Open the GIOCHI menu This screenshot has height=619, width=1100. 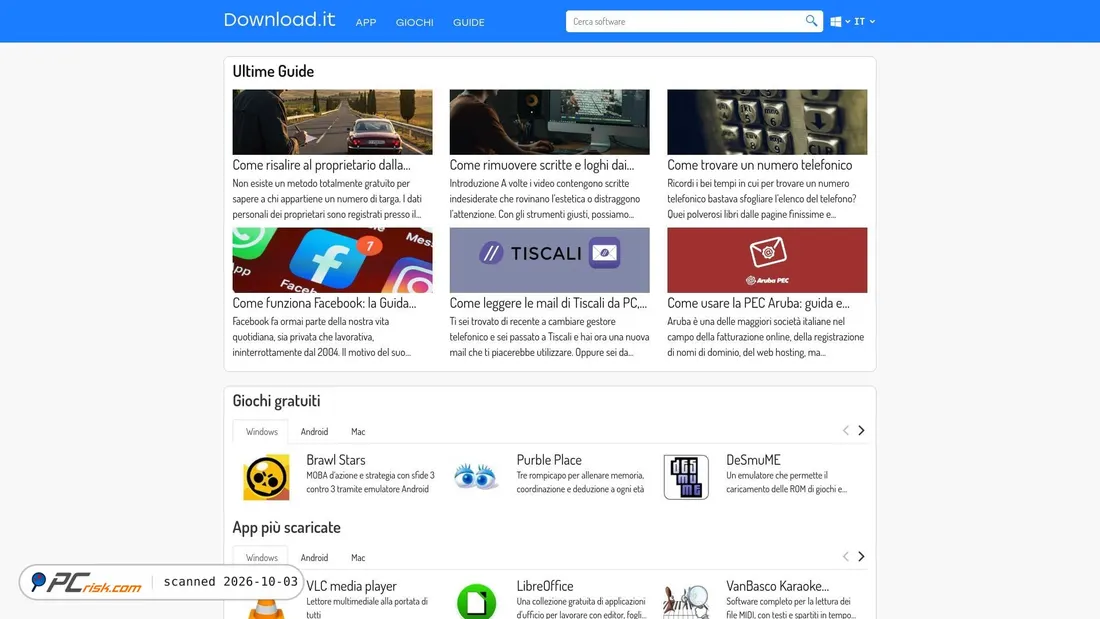415,22
